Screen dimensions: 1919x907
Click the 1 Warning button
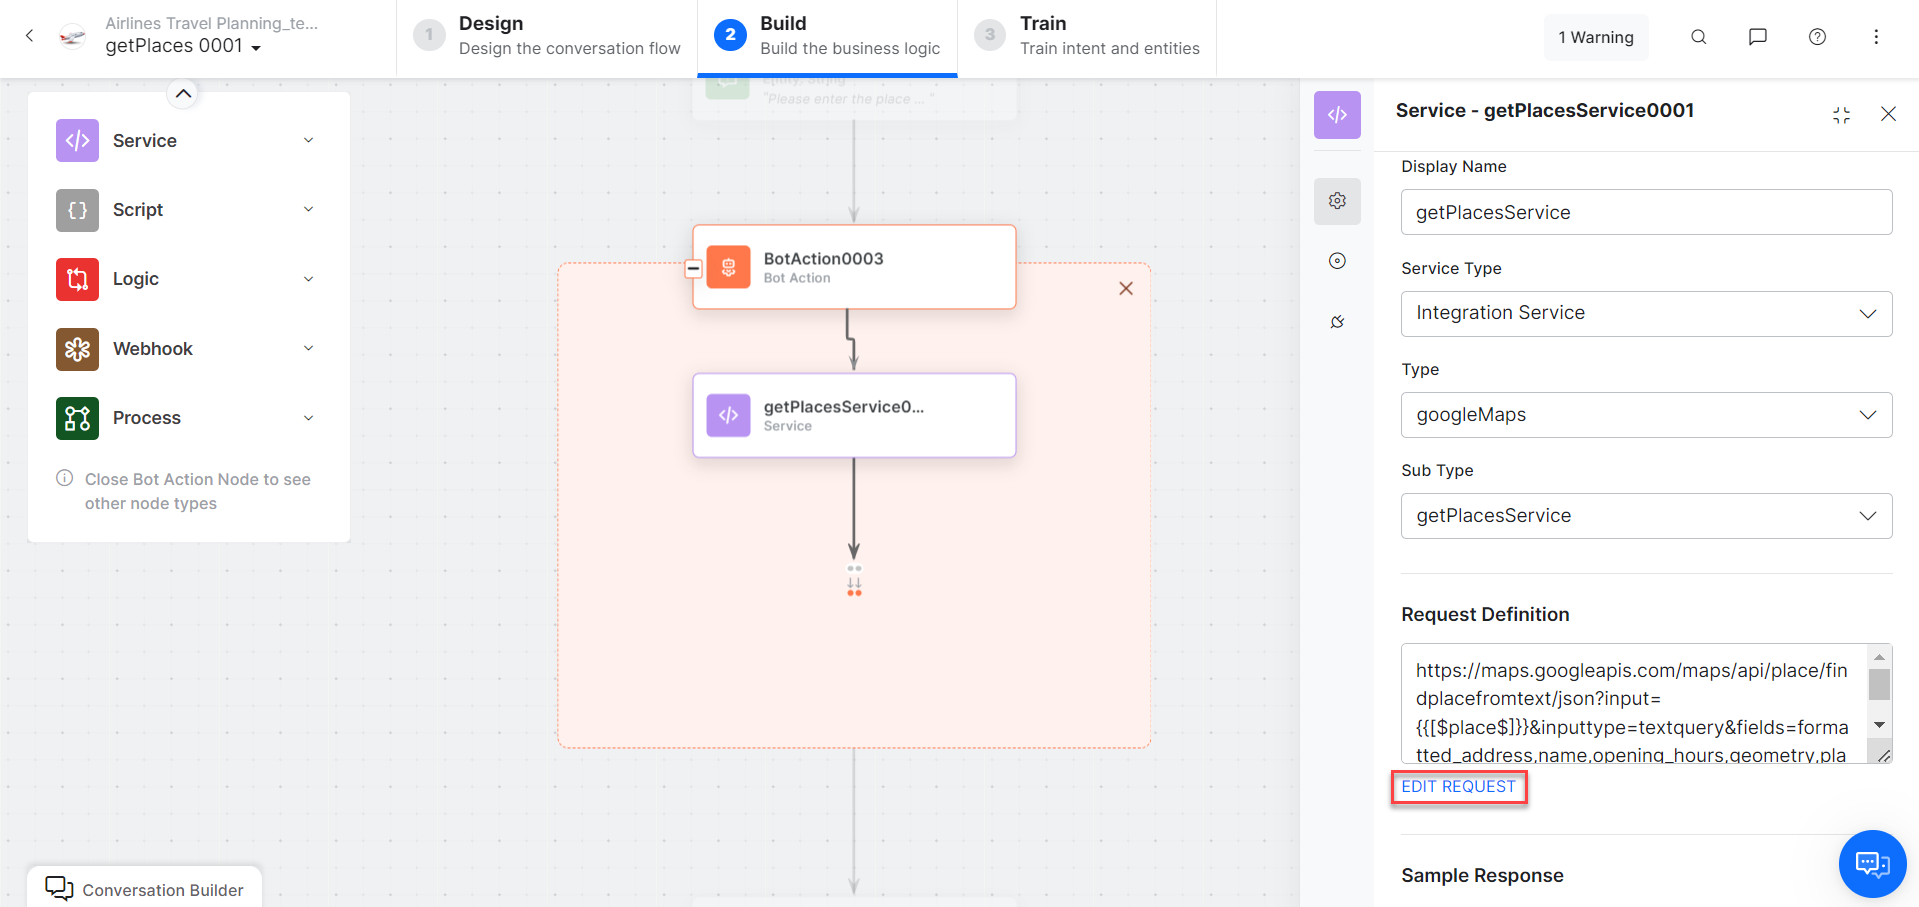pos(1595,37)
